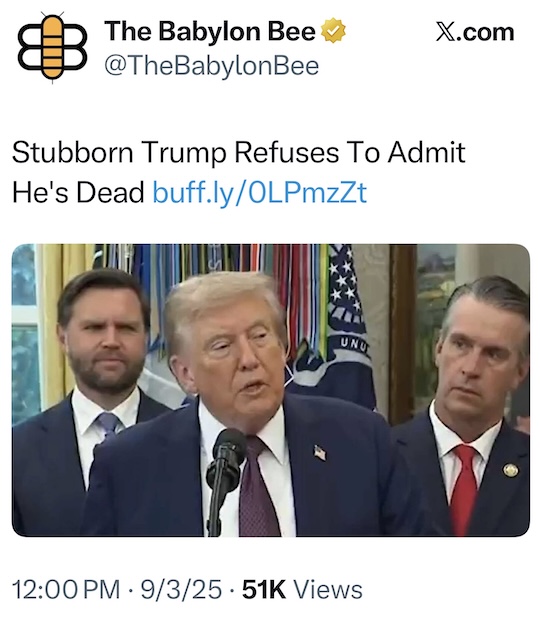Image resolution: width=540 pixels, height=621 pixels.
Task: Open The Babylon Bee display name
Action: pos(210,31)
